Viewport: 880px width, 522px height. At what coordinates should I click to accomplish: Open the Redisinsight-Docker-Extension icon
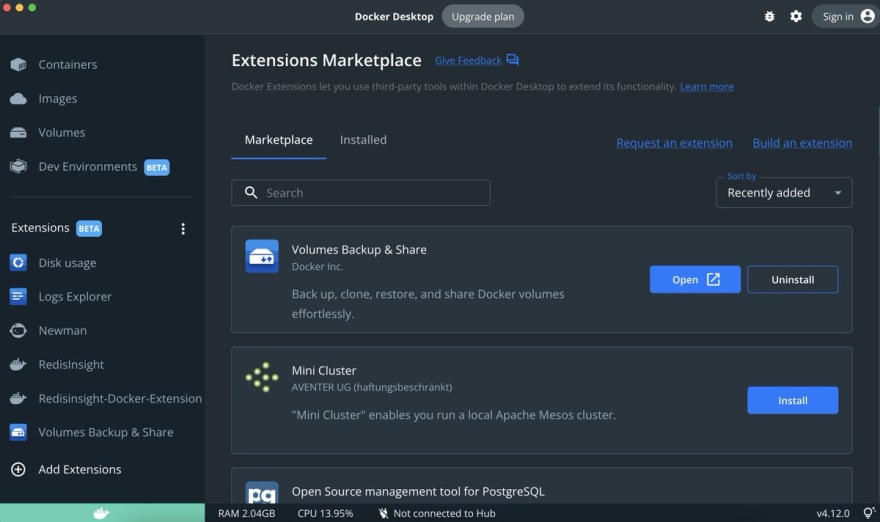[x=18, y=399]
